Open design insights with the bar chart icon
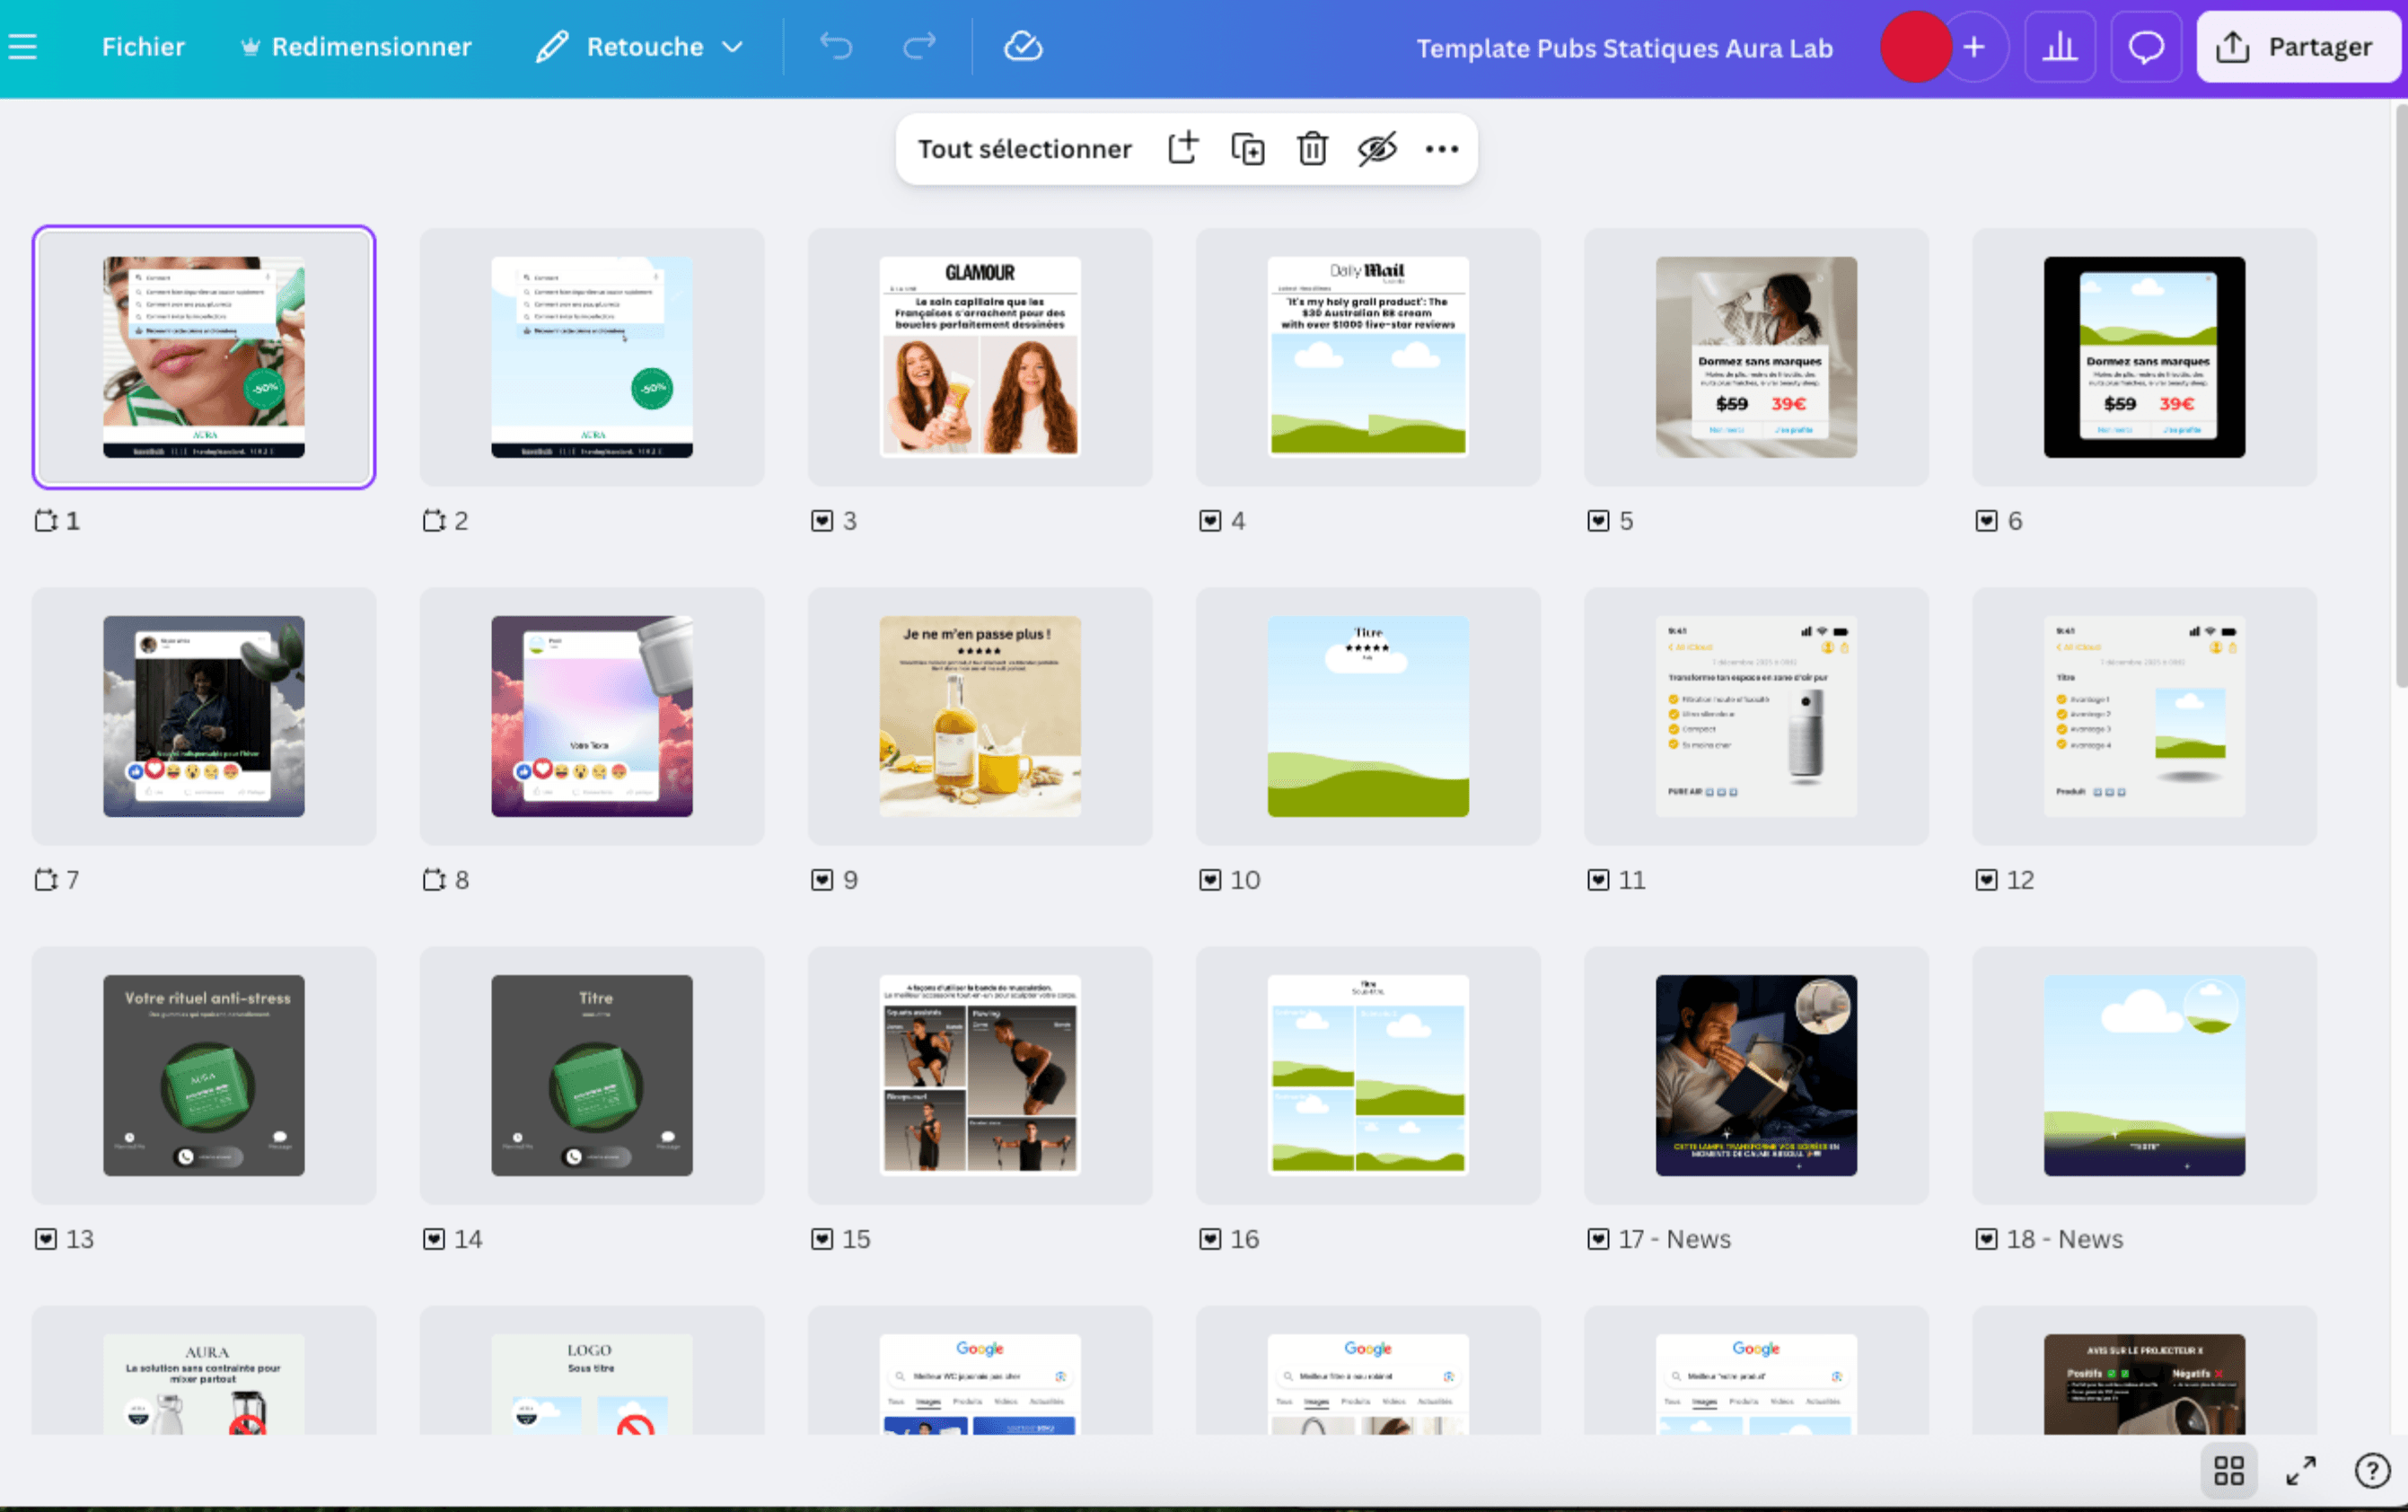Viewport: 2408px width, 1512px height. [2061, 46]
